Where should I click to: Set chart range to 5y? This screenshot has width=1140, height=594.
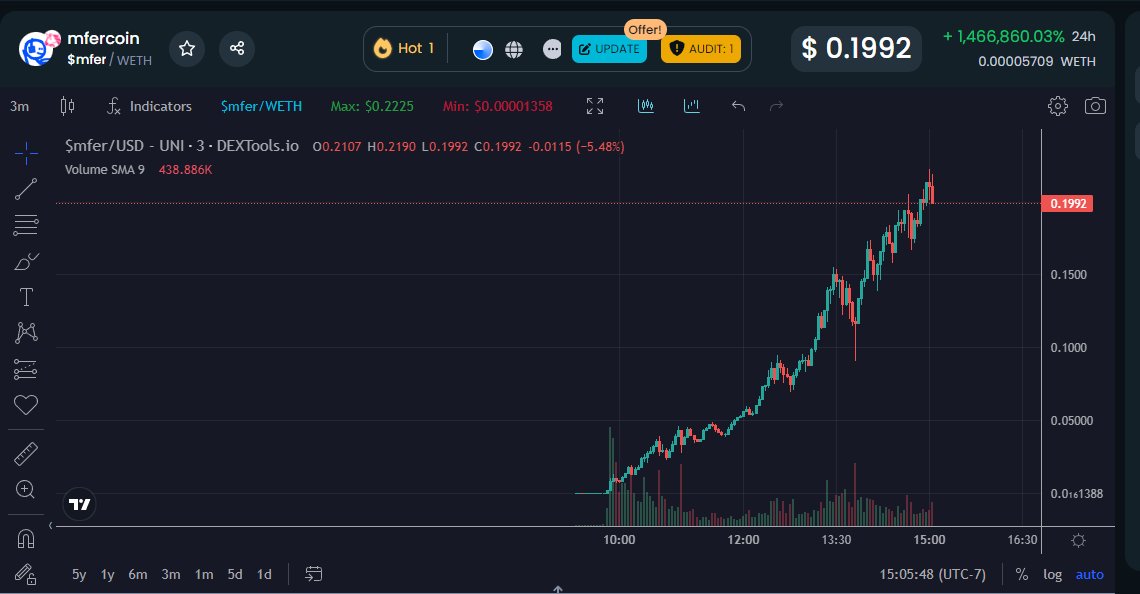[x=79, y=574]
